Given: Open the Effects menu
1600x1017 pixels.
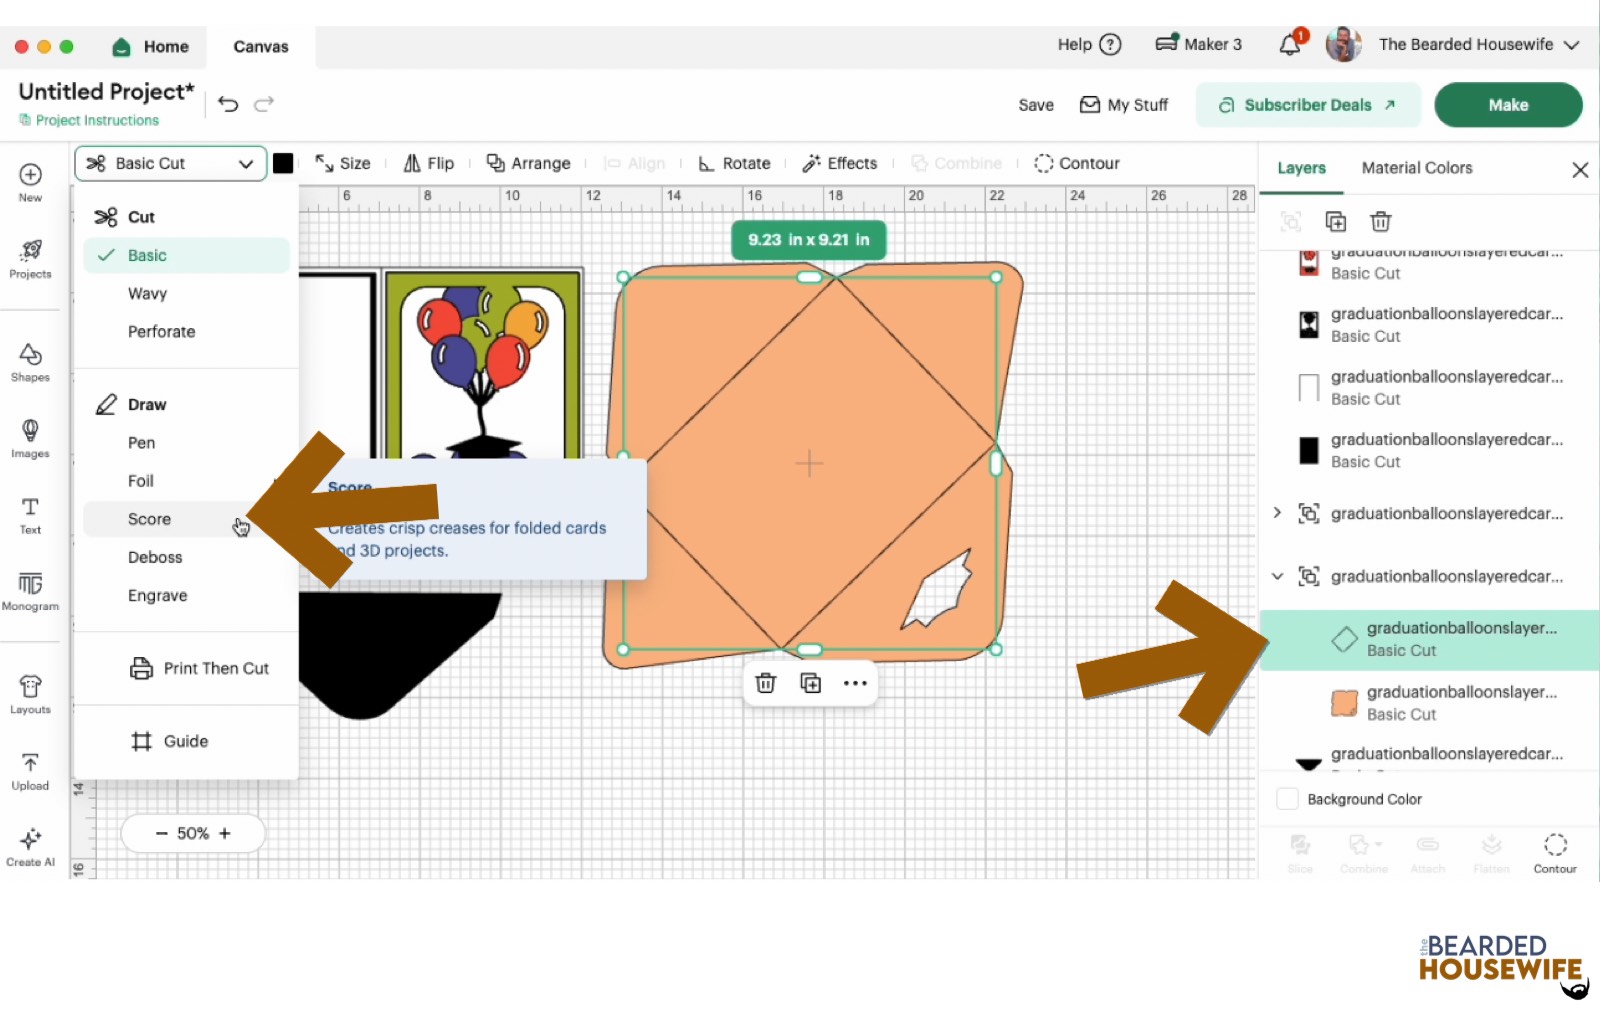Looking at the screenshot, I should point(840,163).
